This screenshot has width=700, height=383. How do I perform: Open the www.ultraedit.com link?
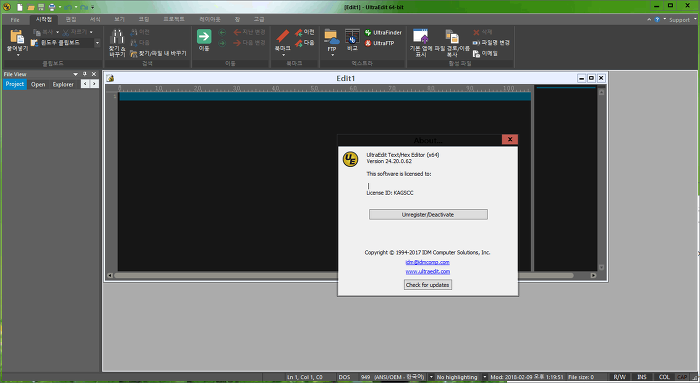pyautogui.click(x=428, y=271)
